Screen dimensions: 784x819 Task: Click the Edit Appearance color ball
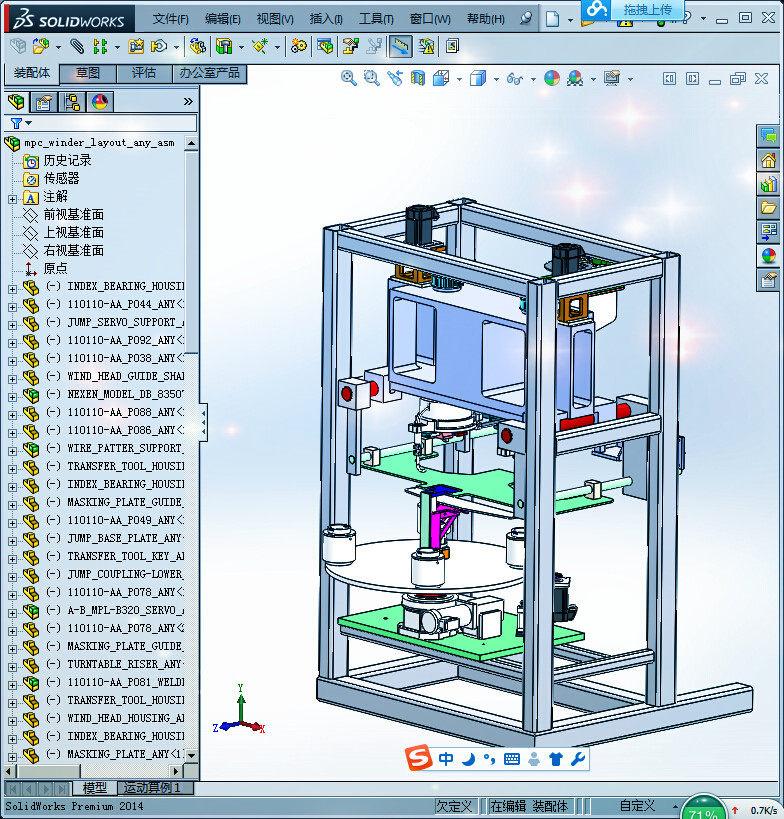(552, 79)
